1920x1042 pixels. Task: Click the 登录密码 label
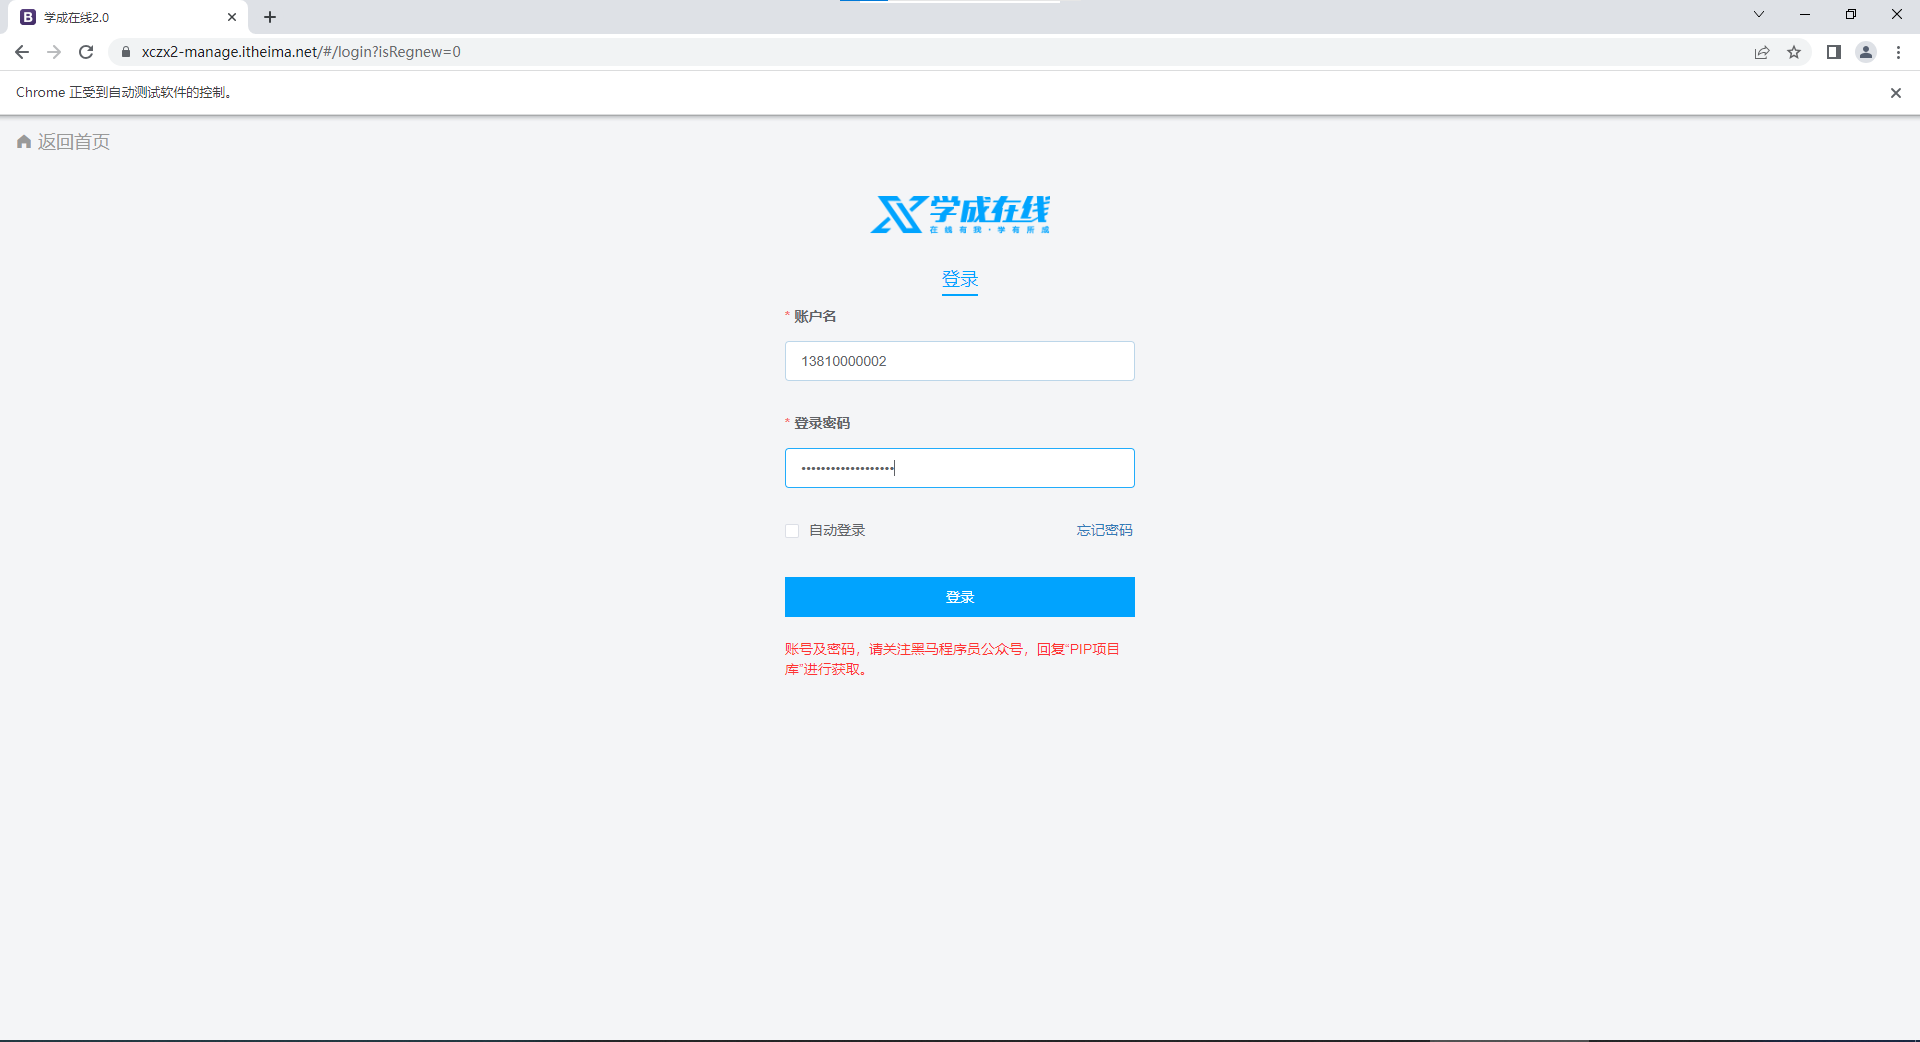tap(822, 423)
